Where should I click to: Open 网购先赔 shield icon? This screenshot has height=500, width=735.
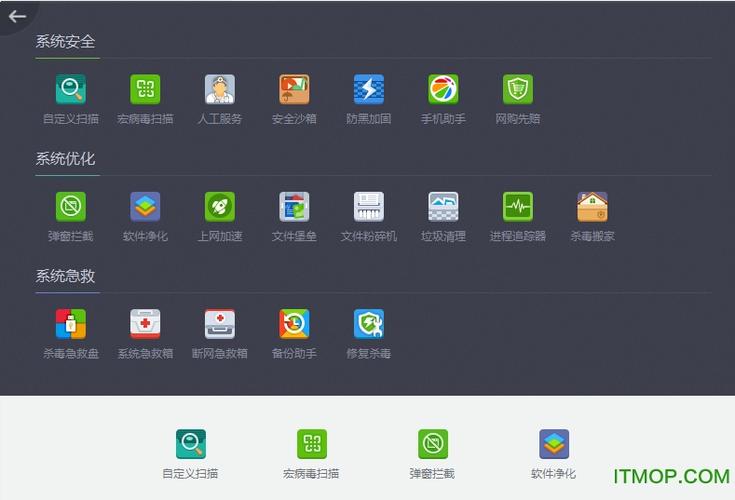518,89
